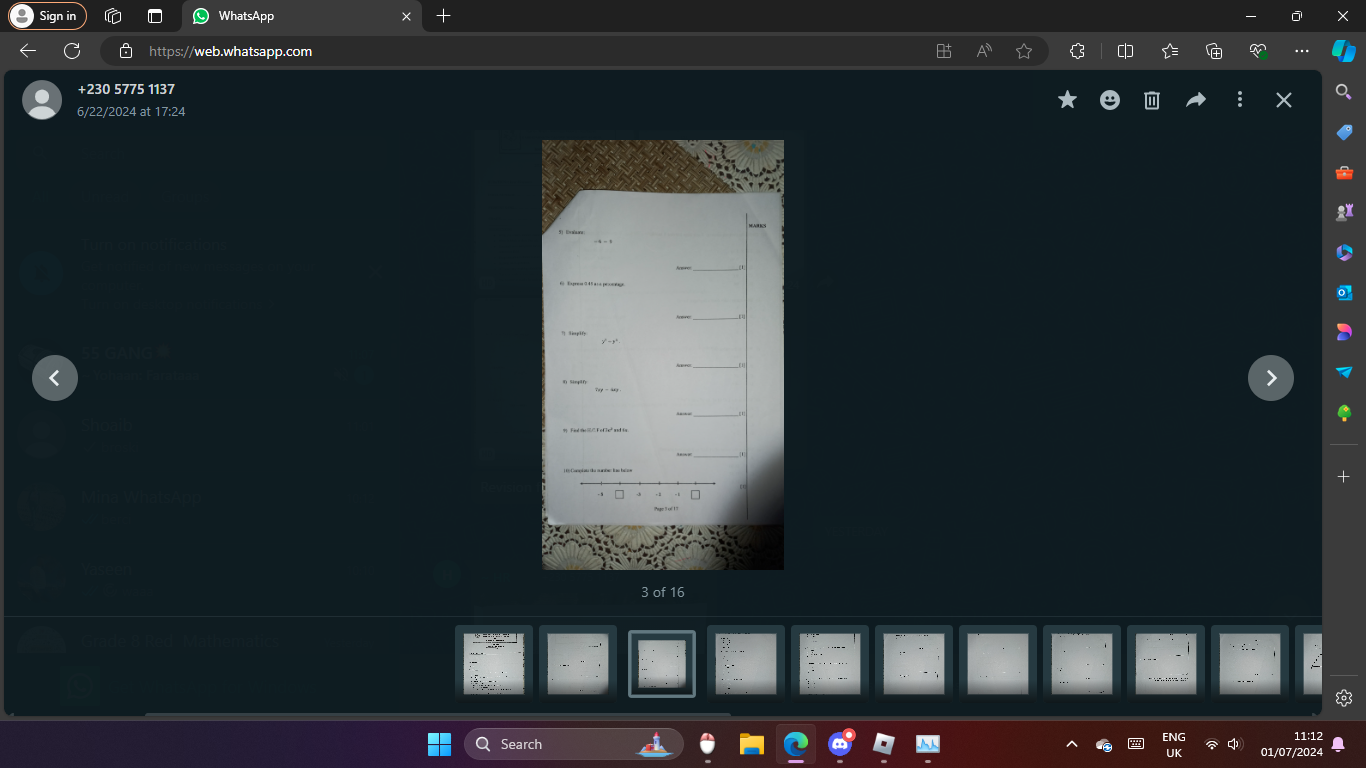Screen dimensions: 1366x768
Task: Open the Favorites list
Action: (x=1171, y=51)
